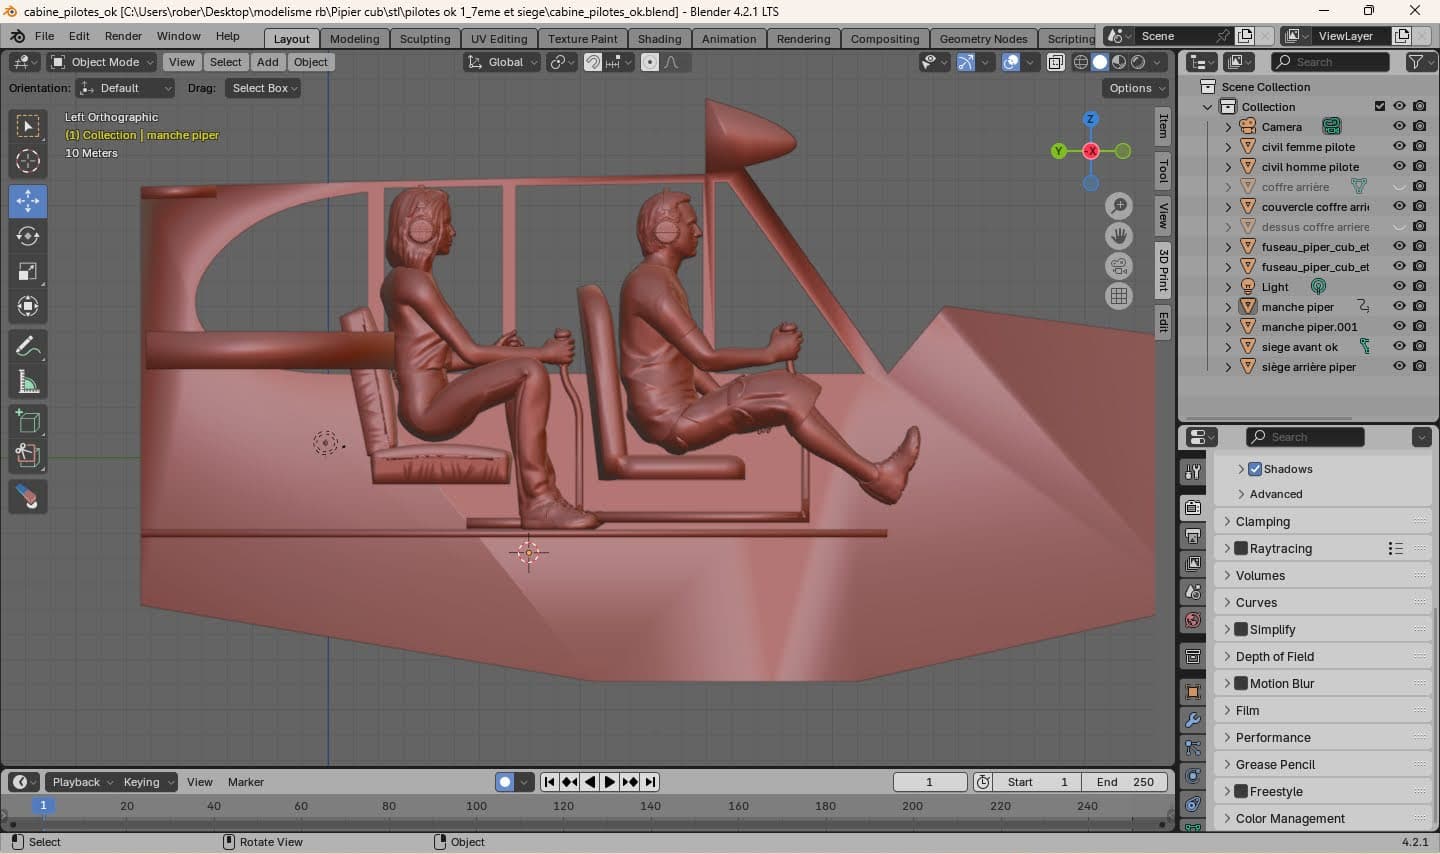This screenshot has height=854, width=1440.
Task: Jump to the timeline end frame
Action: click(651, 782)
